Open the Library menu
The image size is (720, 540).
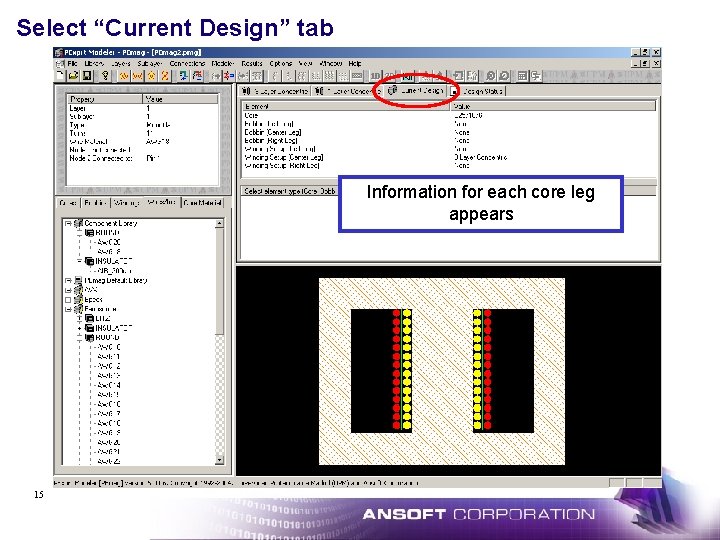tap(94, 63)
